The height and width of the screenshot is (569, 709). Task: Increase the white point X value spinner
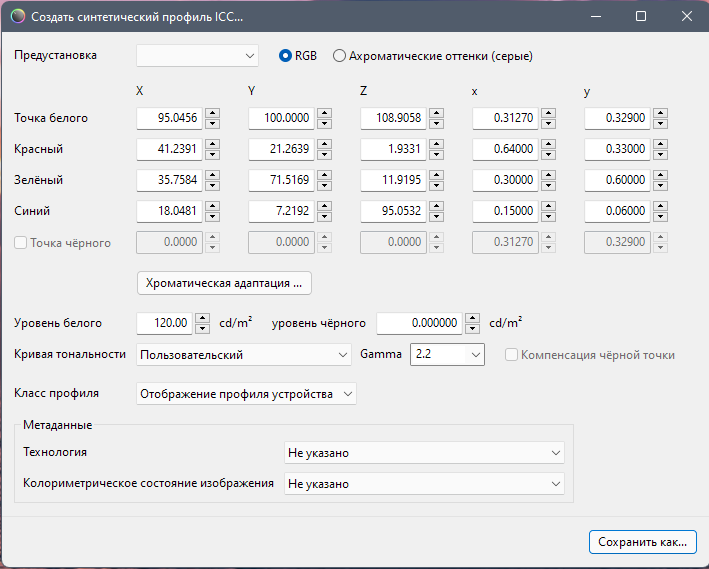(x=212, y=113)
